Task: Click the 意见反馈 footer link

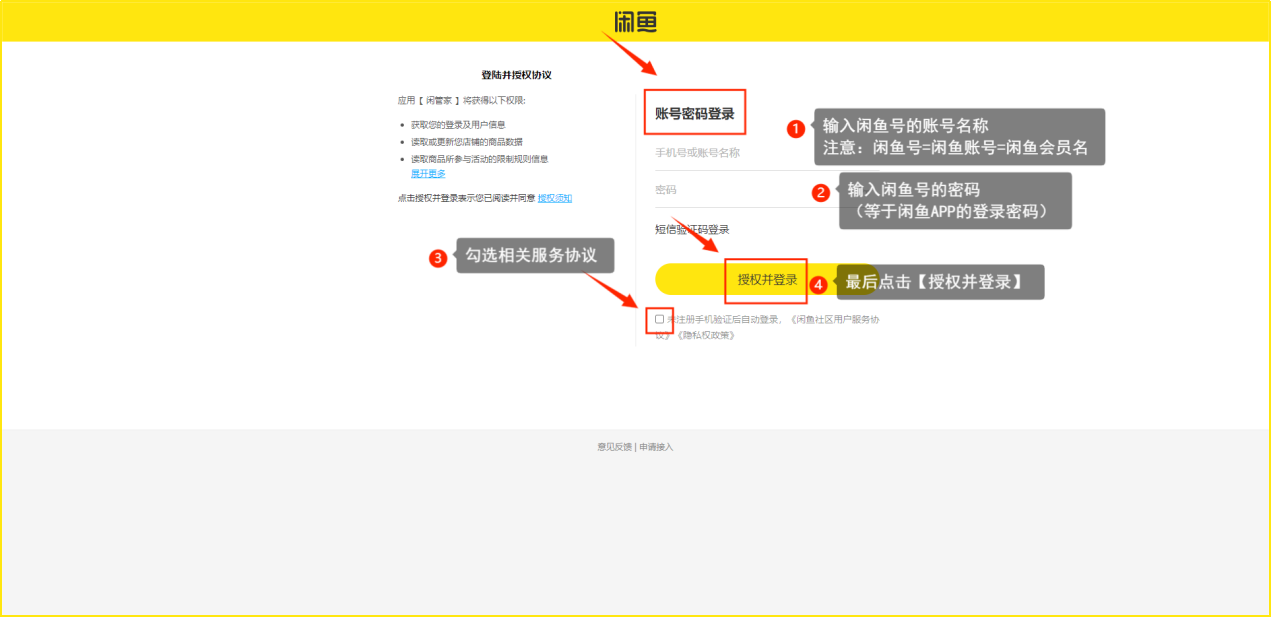Action: tap(614, 447)
